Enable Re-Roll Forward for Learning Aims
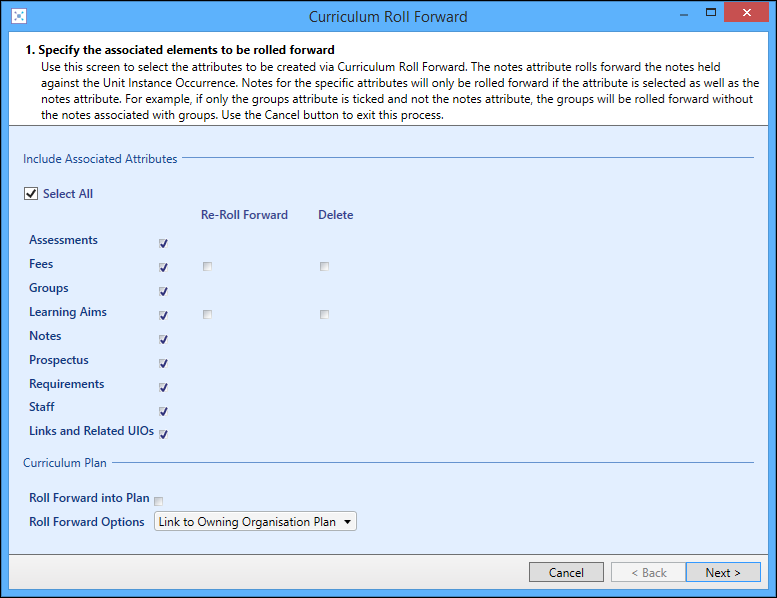Screen dimensions: 777x598 [x=207, y=315]
